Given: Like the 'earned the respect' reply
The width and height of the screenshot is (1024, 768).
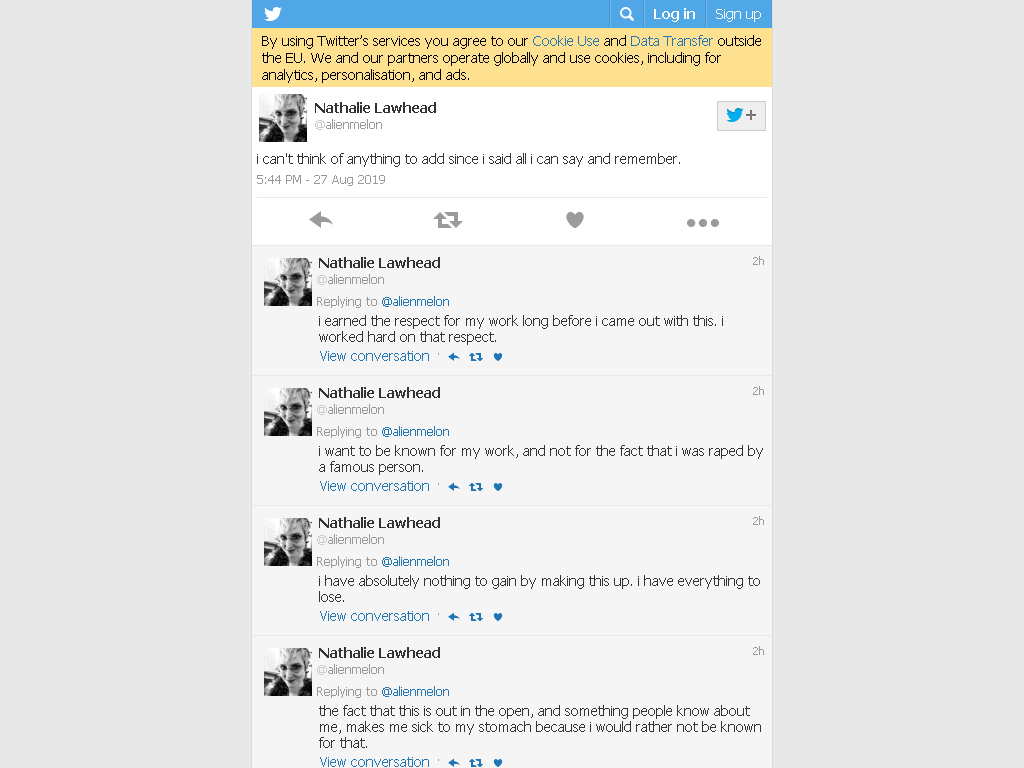Looking at the screenshot, I should pos(498,357).
